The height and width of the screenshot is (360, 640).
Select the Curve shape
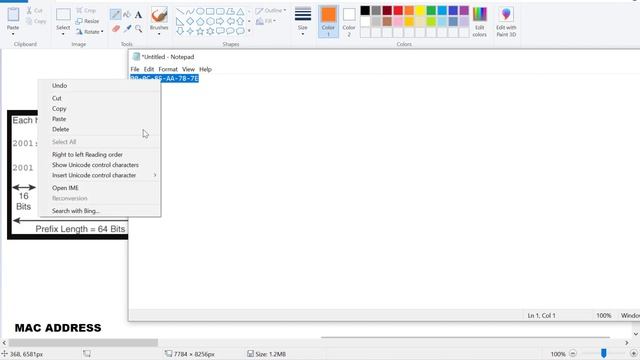(x=190, y=11)
